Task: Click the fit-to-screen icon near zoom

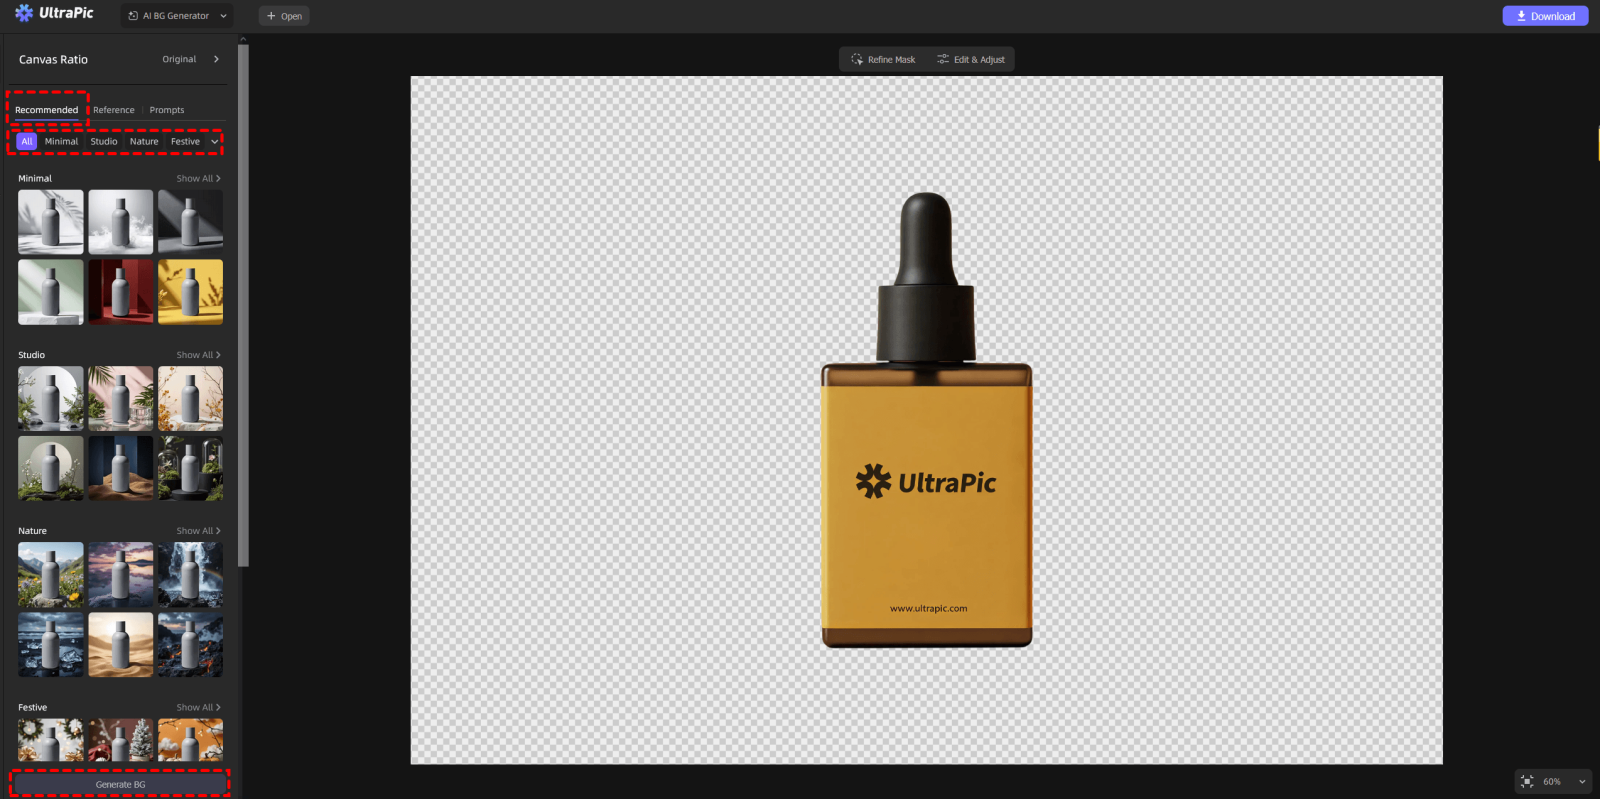Action: [x=1527, y=782]
